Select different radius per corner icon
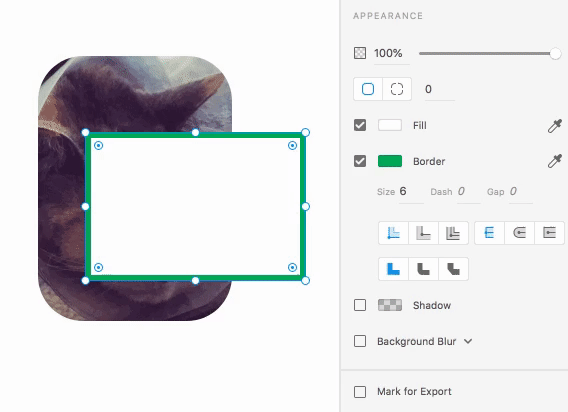Screen dimensions: 568x412 tap(397, 89)
